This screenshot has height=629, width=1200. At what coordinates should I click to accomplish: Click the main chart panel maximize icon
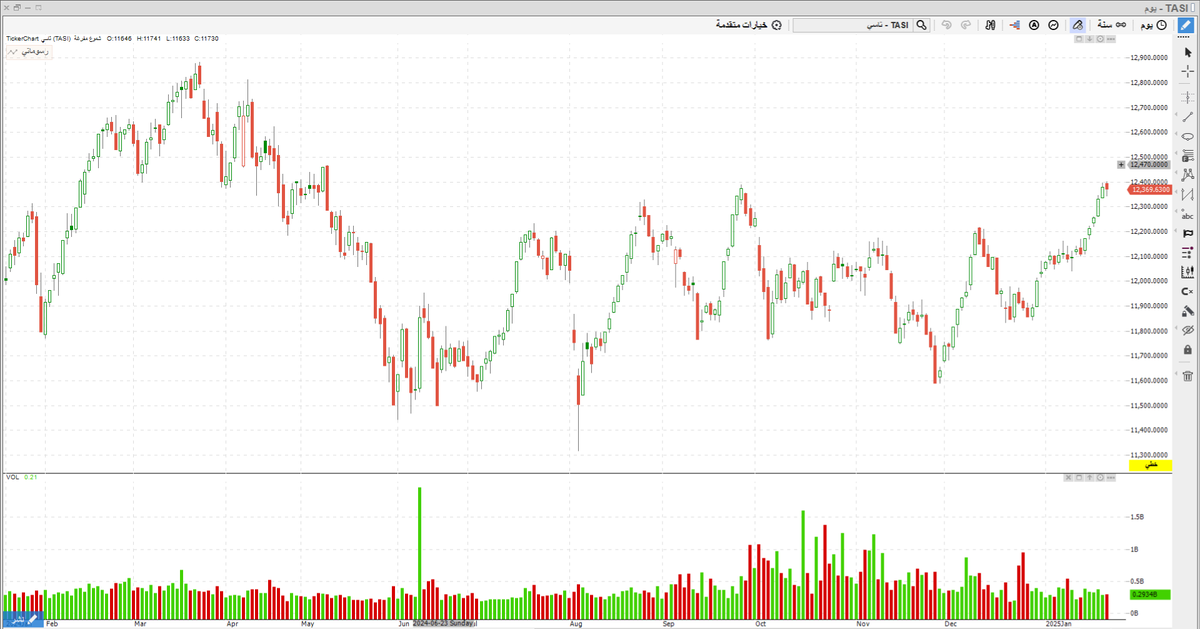(x=1078, y=39)
